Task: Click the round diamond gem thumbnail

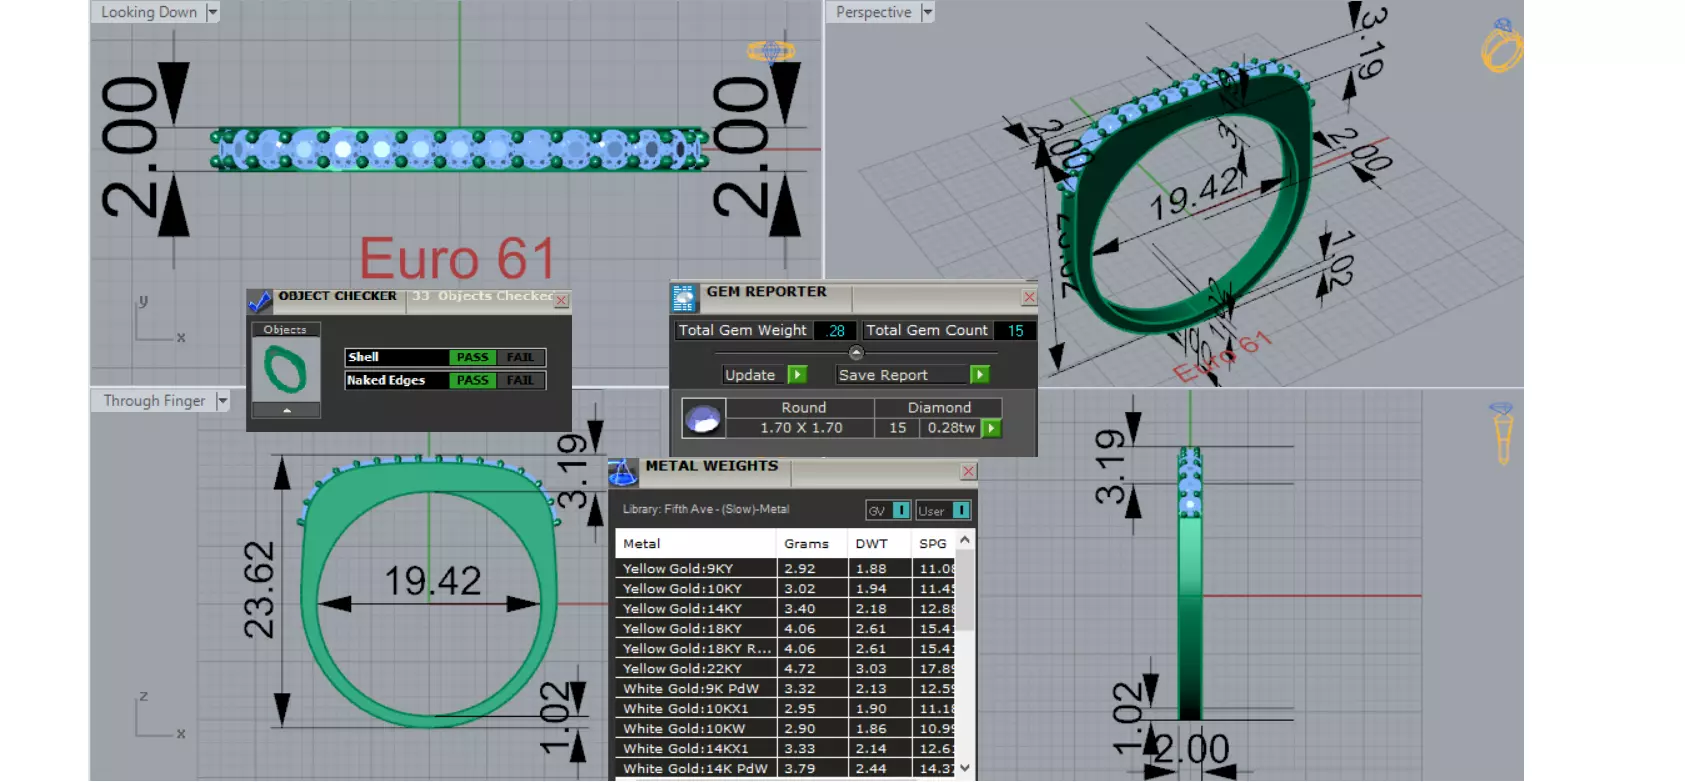Action: pos(703,418)
